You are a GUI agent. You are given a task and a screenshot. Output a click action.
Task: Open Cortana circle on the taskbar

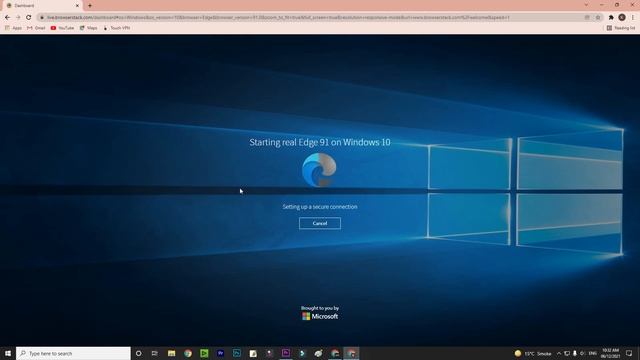[138, 353]
